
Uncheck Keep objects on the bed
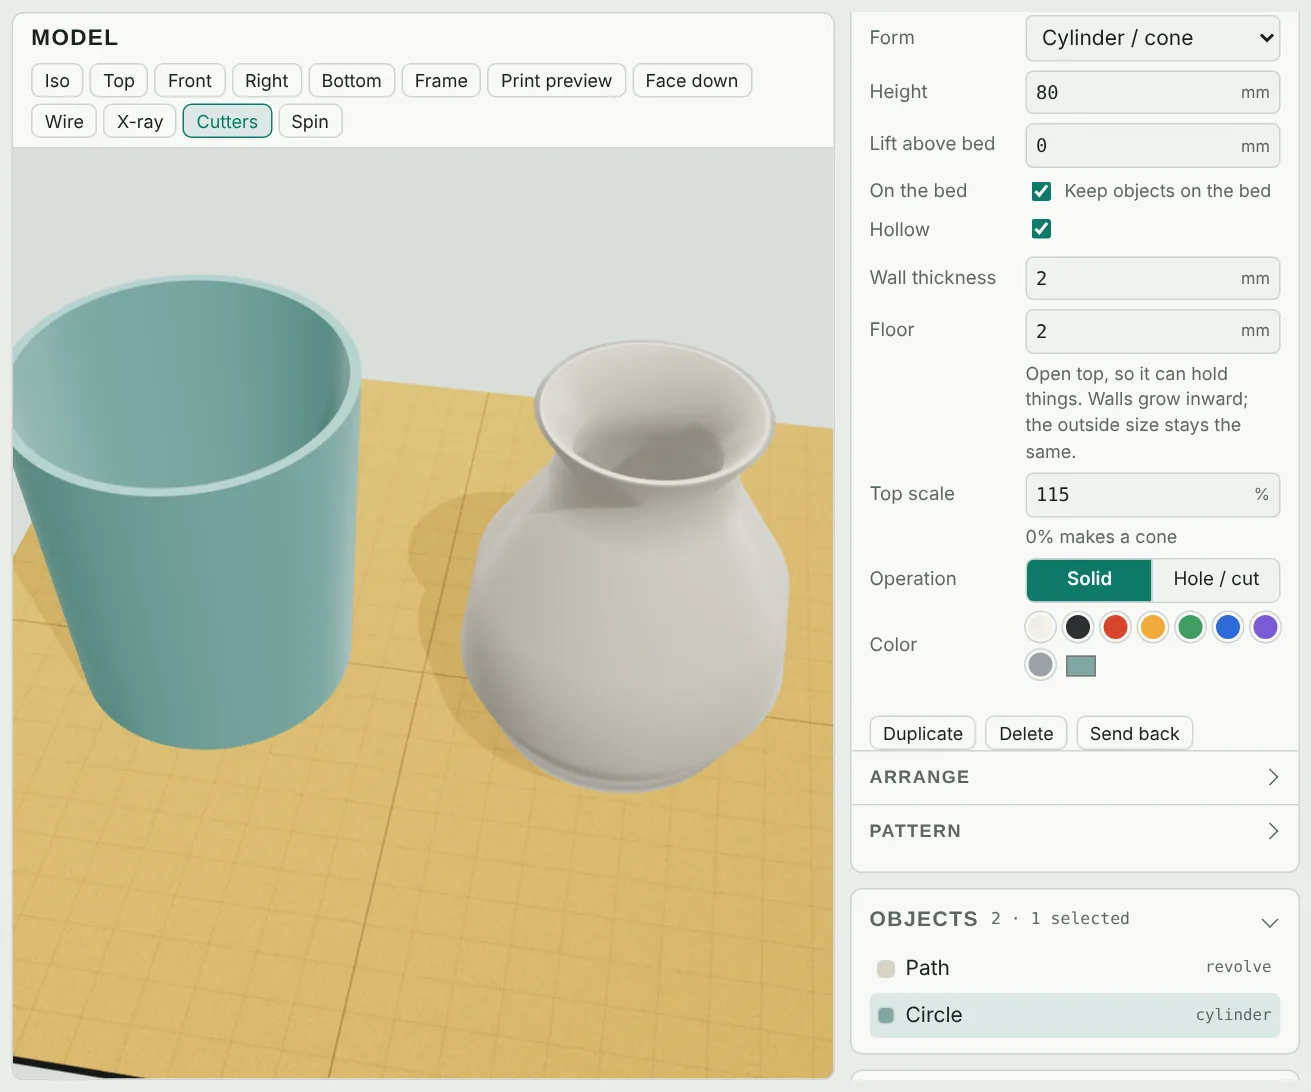tap(1041, 191)
